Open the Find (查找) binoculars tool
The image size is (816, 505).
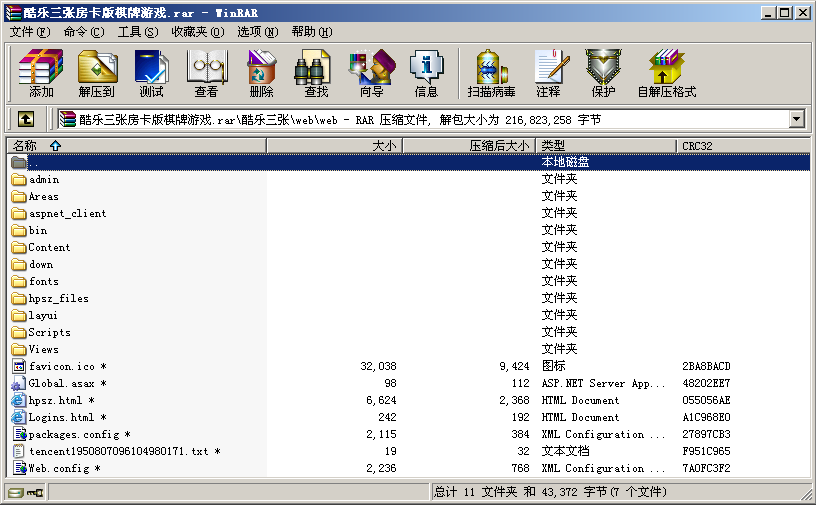(x=316, y=73)
